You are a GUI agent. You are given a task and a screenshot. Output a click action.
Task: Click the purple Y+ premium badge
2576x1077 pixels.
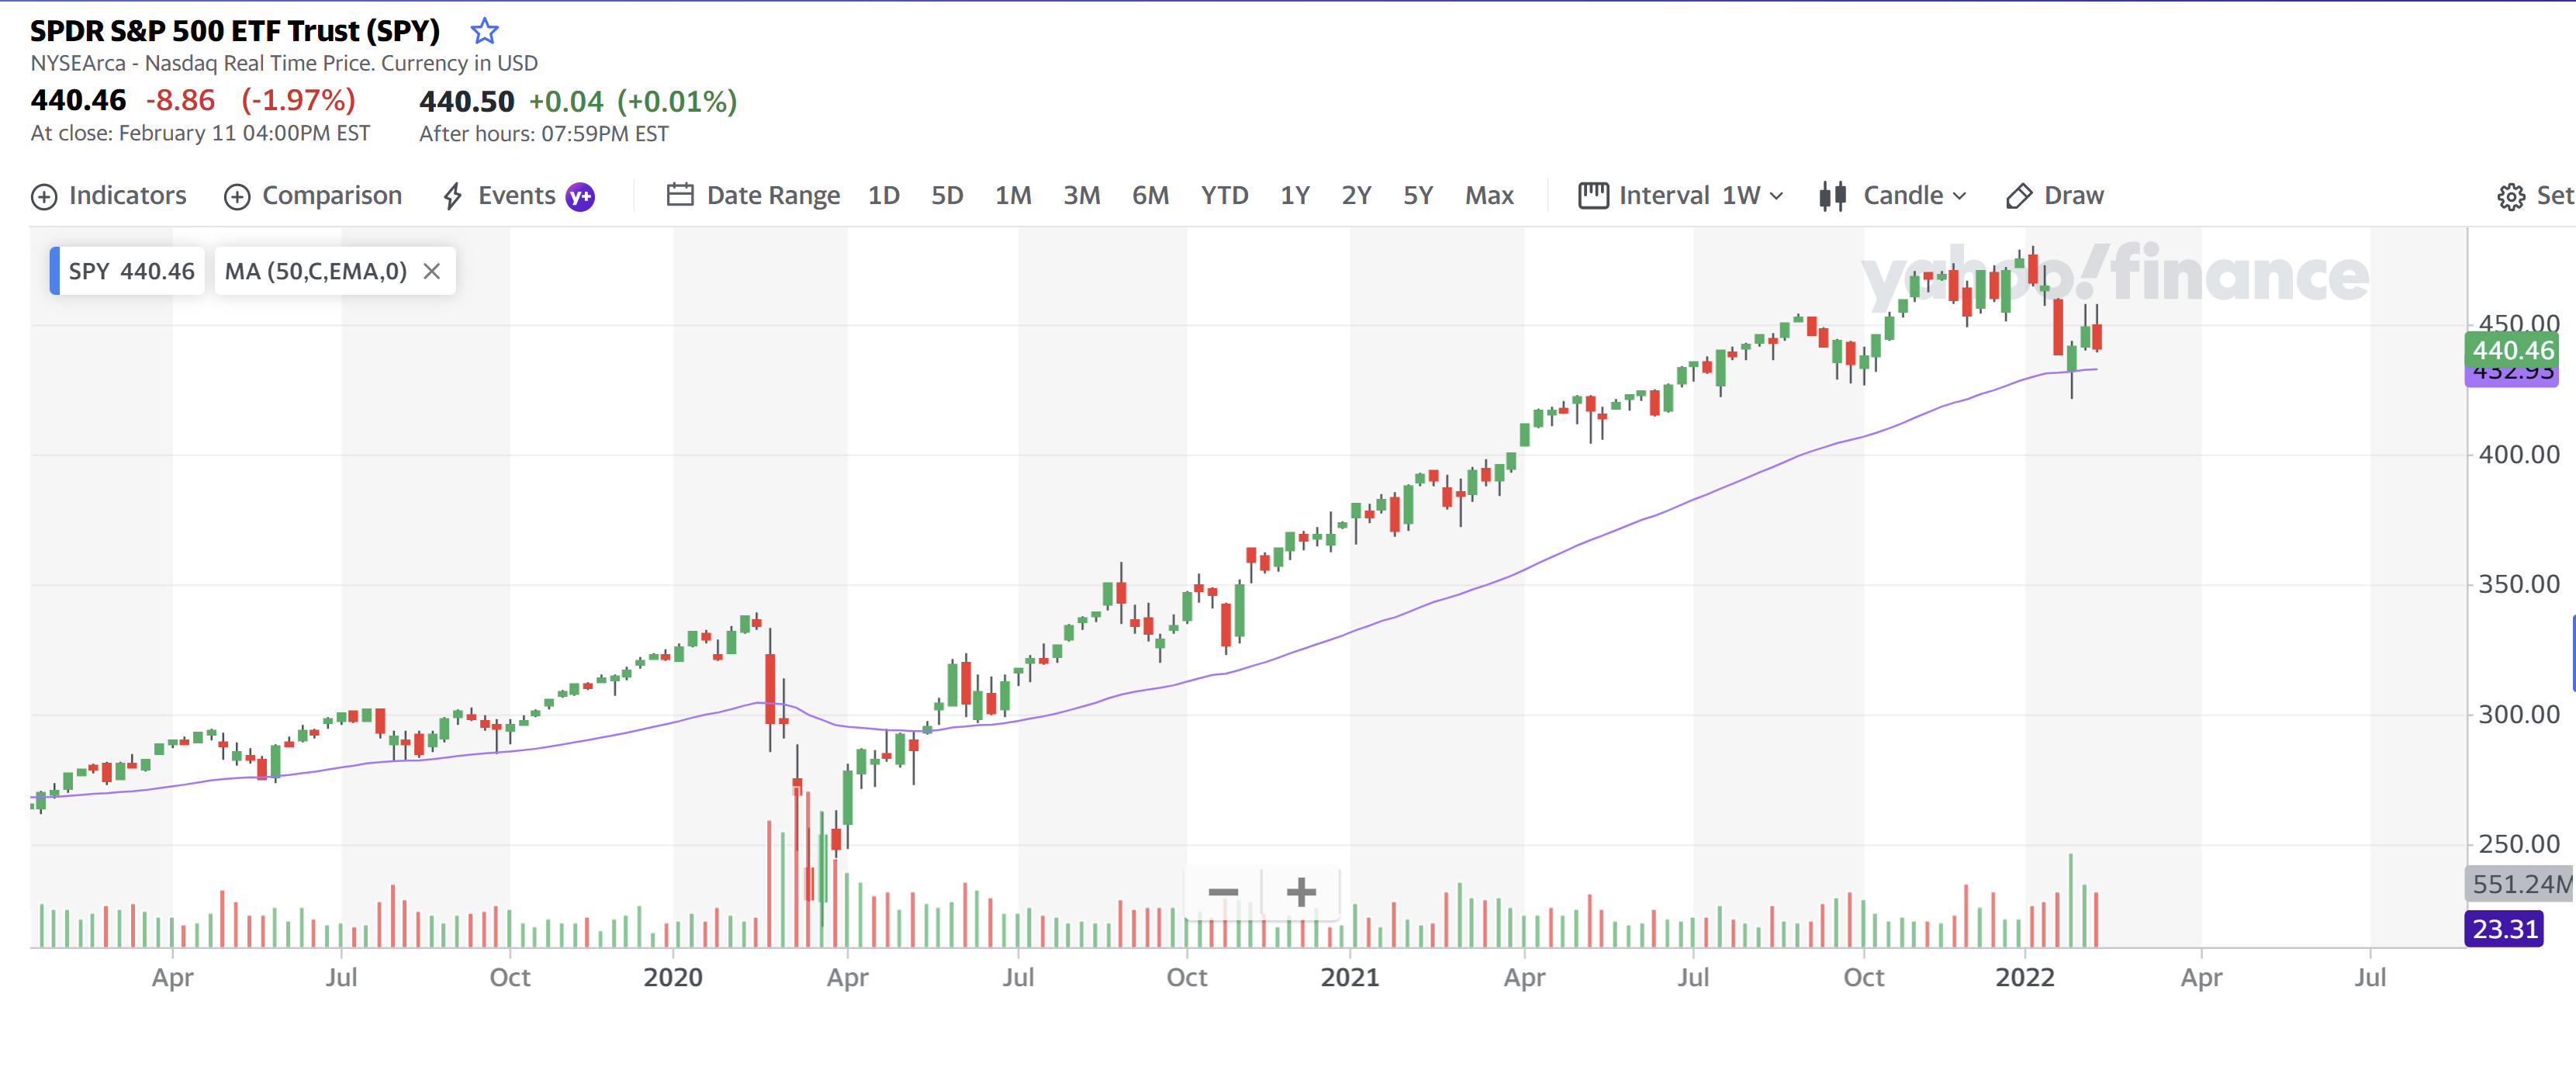coord(580,197)
